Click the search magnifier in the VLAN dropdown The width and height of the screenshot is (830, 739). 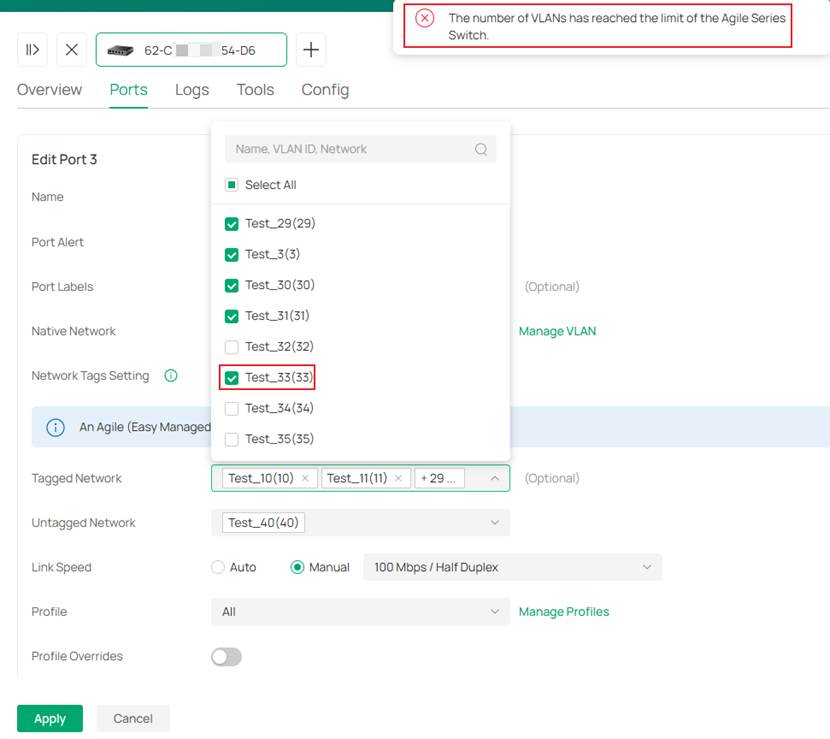[x=481, y=147]
